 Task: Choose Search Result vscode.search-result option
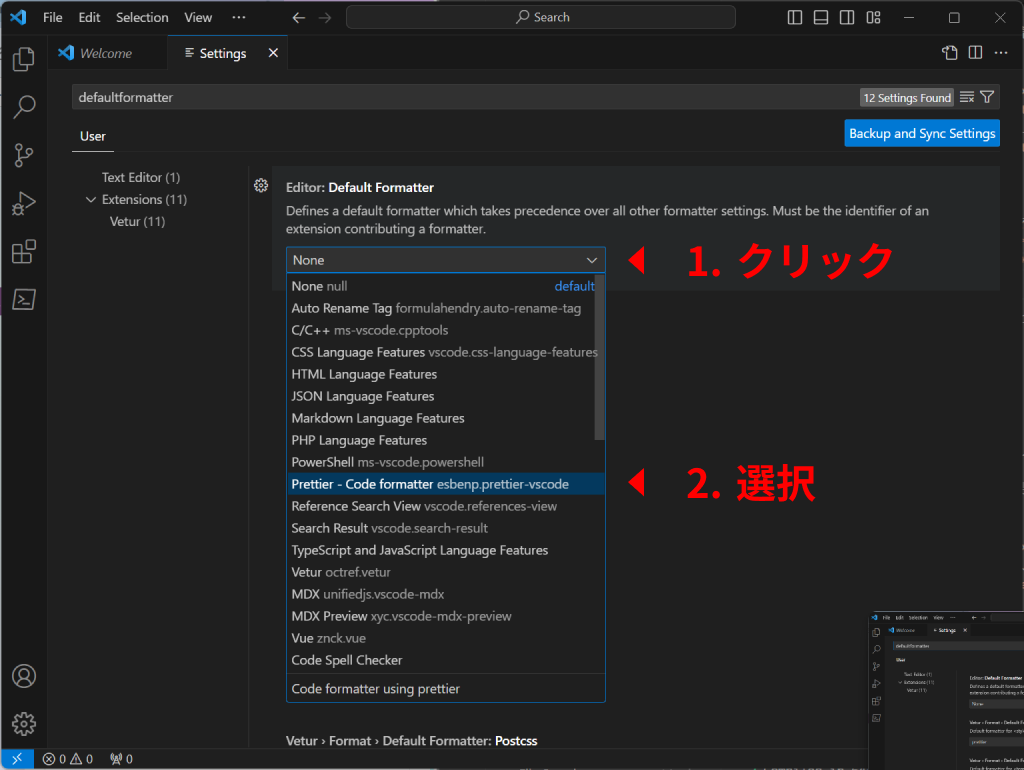(x=445, y=528)
